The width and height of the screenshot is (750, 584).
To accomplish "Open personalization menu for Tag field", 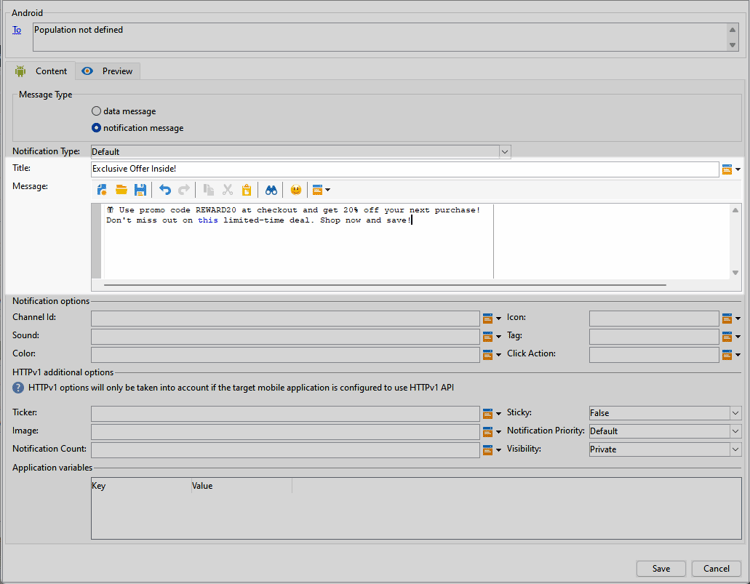I will point(731,336).
